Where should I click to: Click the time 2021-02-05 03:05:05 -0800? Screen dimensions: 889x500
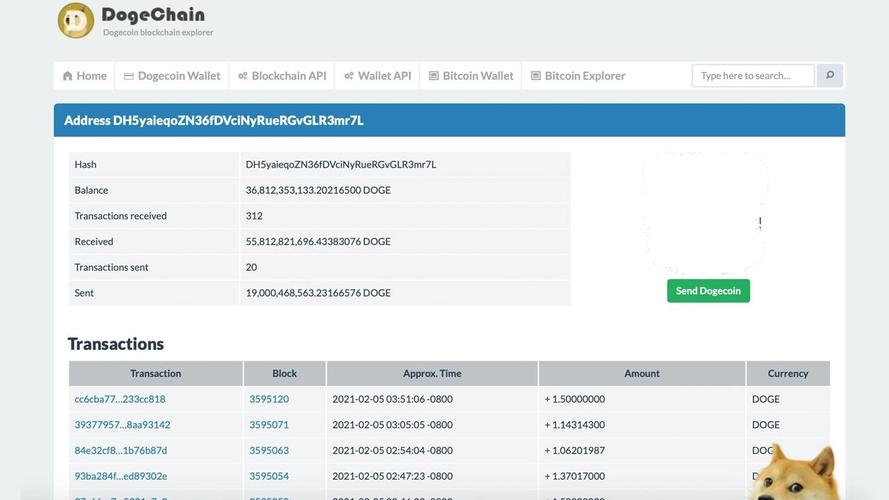(392, 425)
